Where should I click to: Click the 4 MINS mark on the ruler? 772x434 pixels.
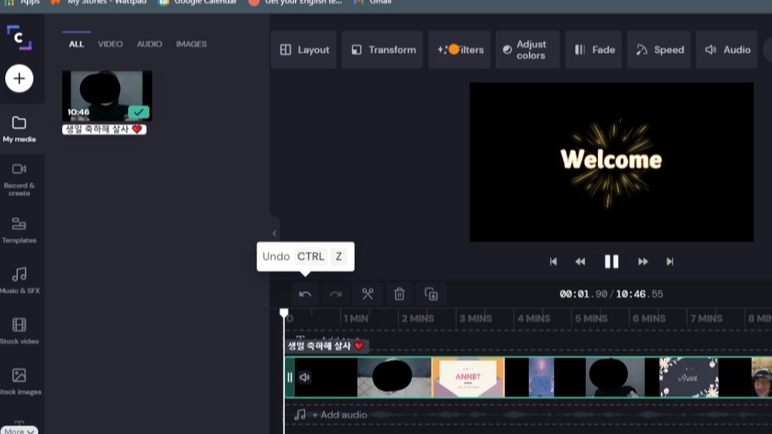click(x=534, y=319)
